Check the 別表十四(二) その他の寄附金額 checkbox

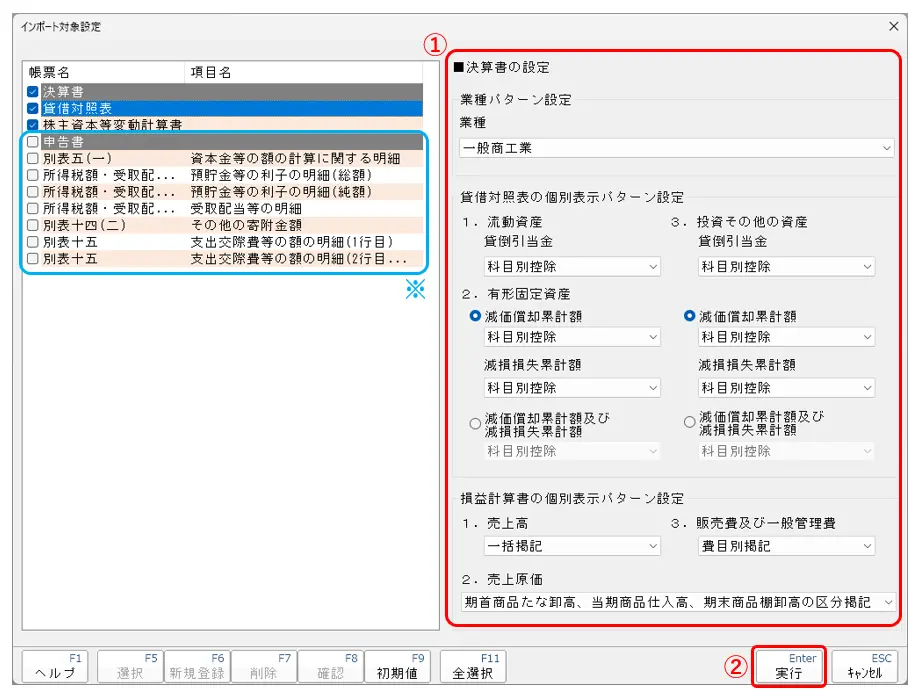pyautogui.click(x=33, y=225)
